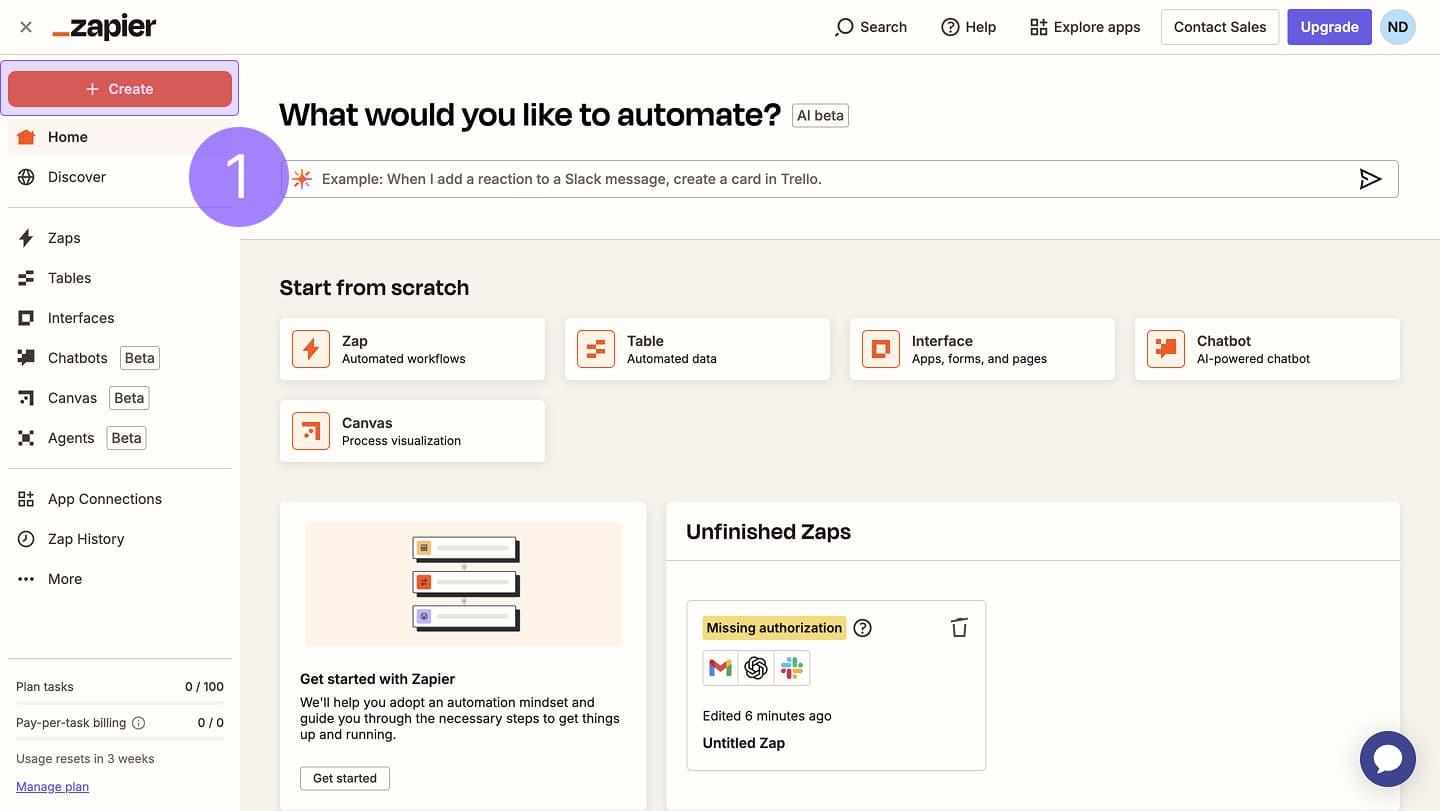1440x811 pixels.
Task: Click the Gmail icon in Untitled Zap
Action: (x=721, y=668)
